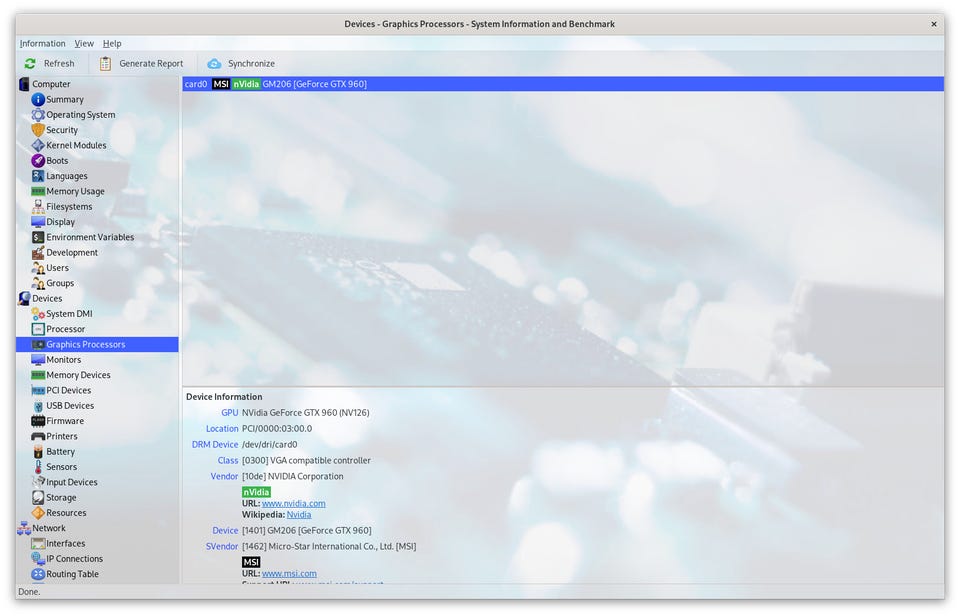
Task: Select the Sensors thermometer icon
Action: 38,467
